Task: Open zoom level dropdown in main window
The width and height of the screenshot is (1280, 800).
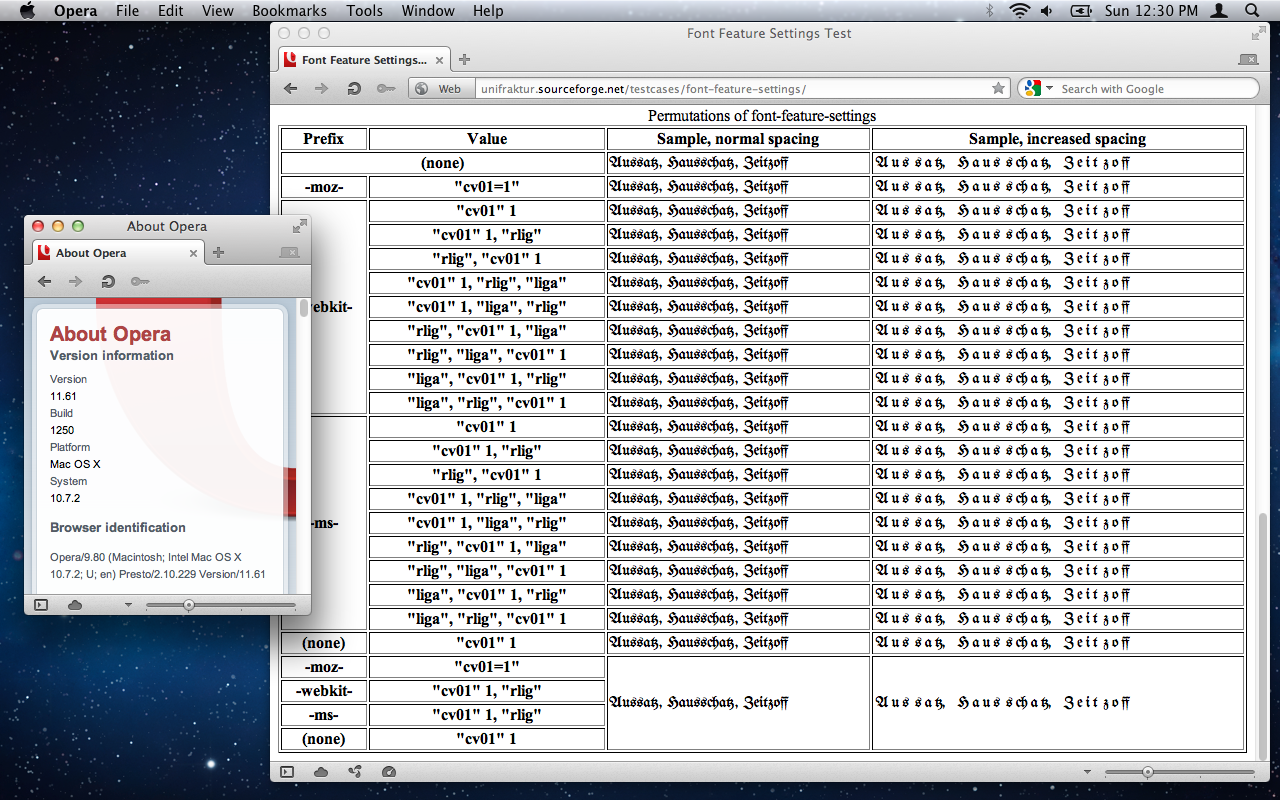Action: click(x=1088, y=772)
